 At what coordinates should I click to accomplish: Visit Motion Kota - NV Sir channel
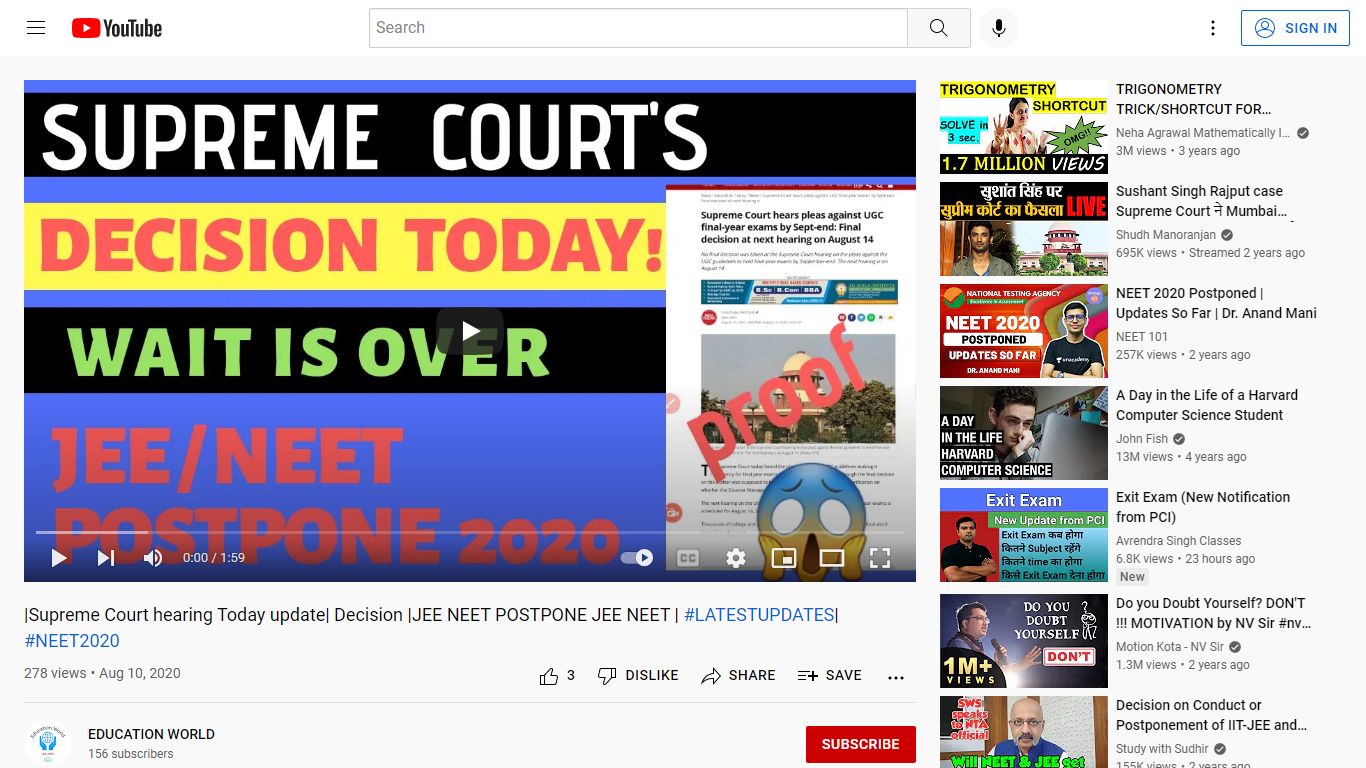(x=1170, y=647)
